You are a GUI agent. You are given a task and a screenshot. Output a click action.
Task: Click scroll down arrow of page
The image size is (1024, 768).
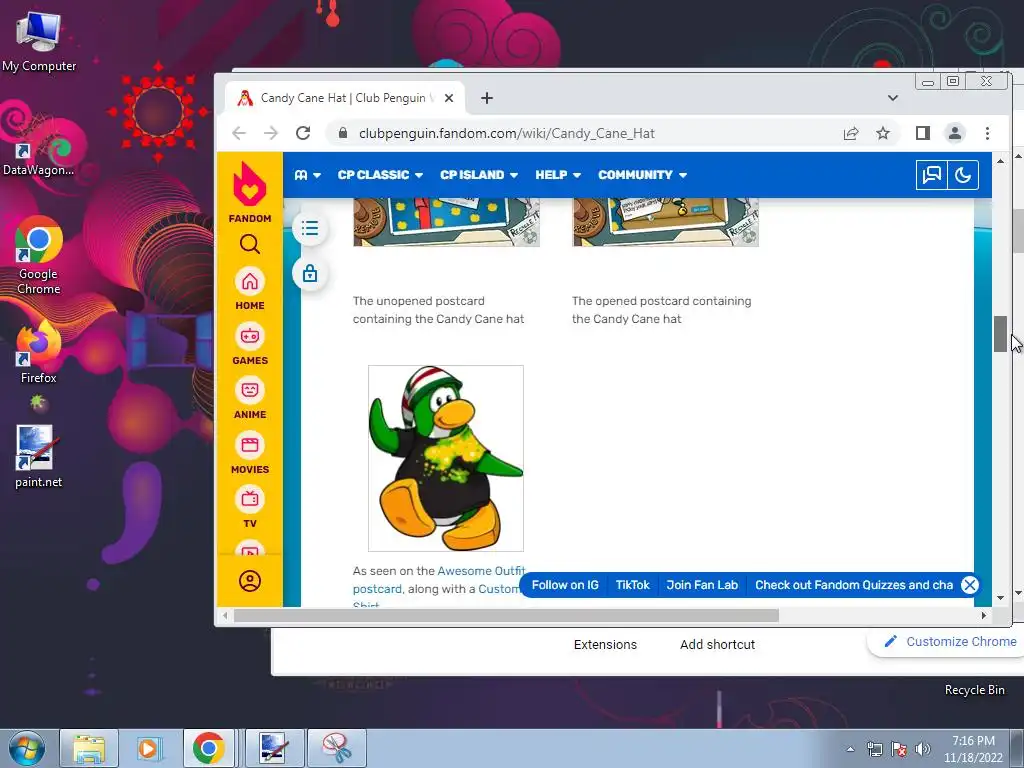coord(1000,598)
